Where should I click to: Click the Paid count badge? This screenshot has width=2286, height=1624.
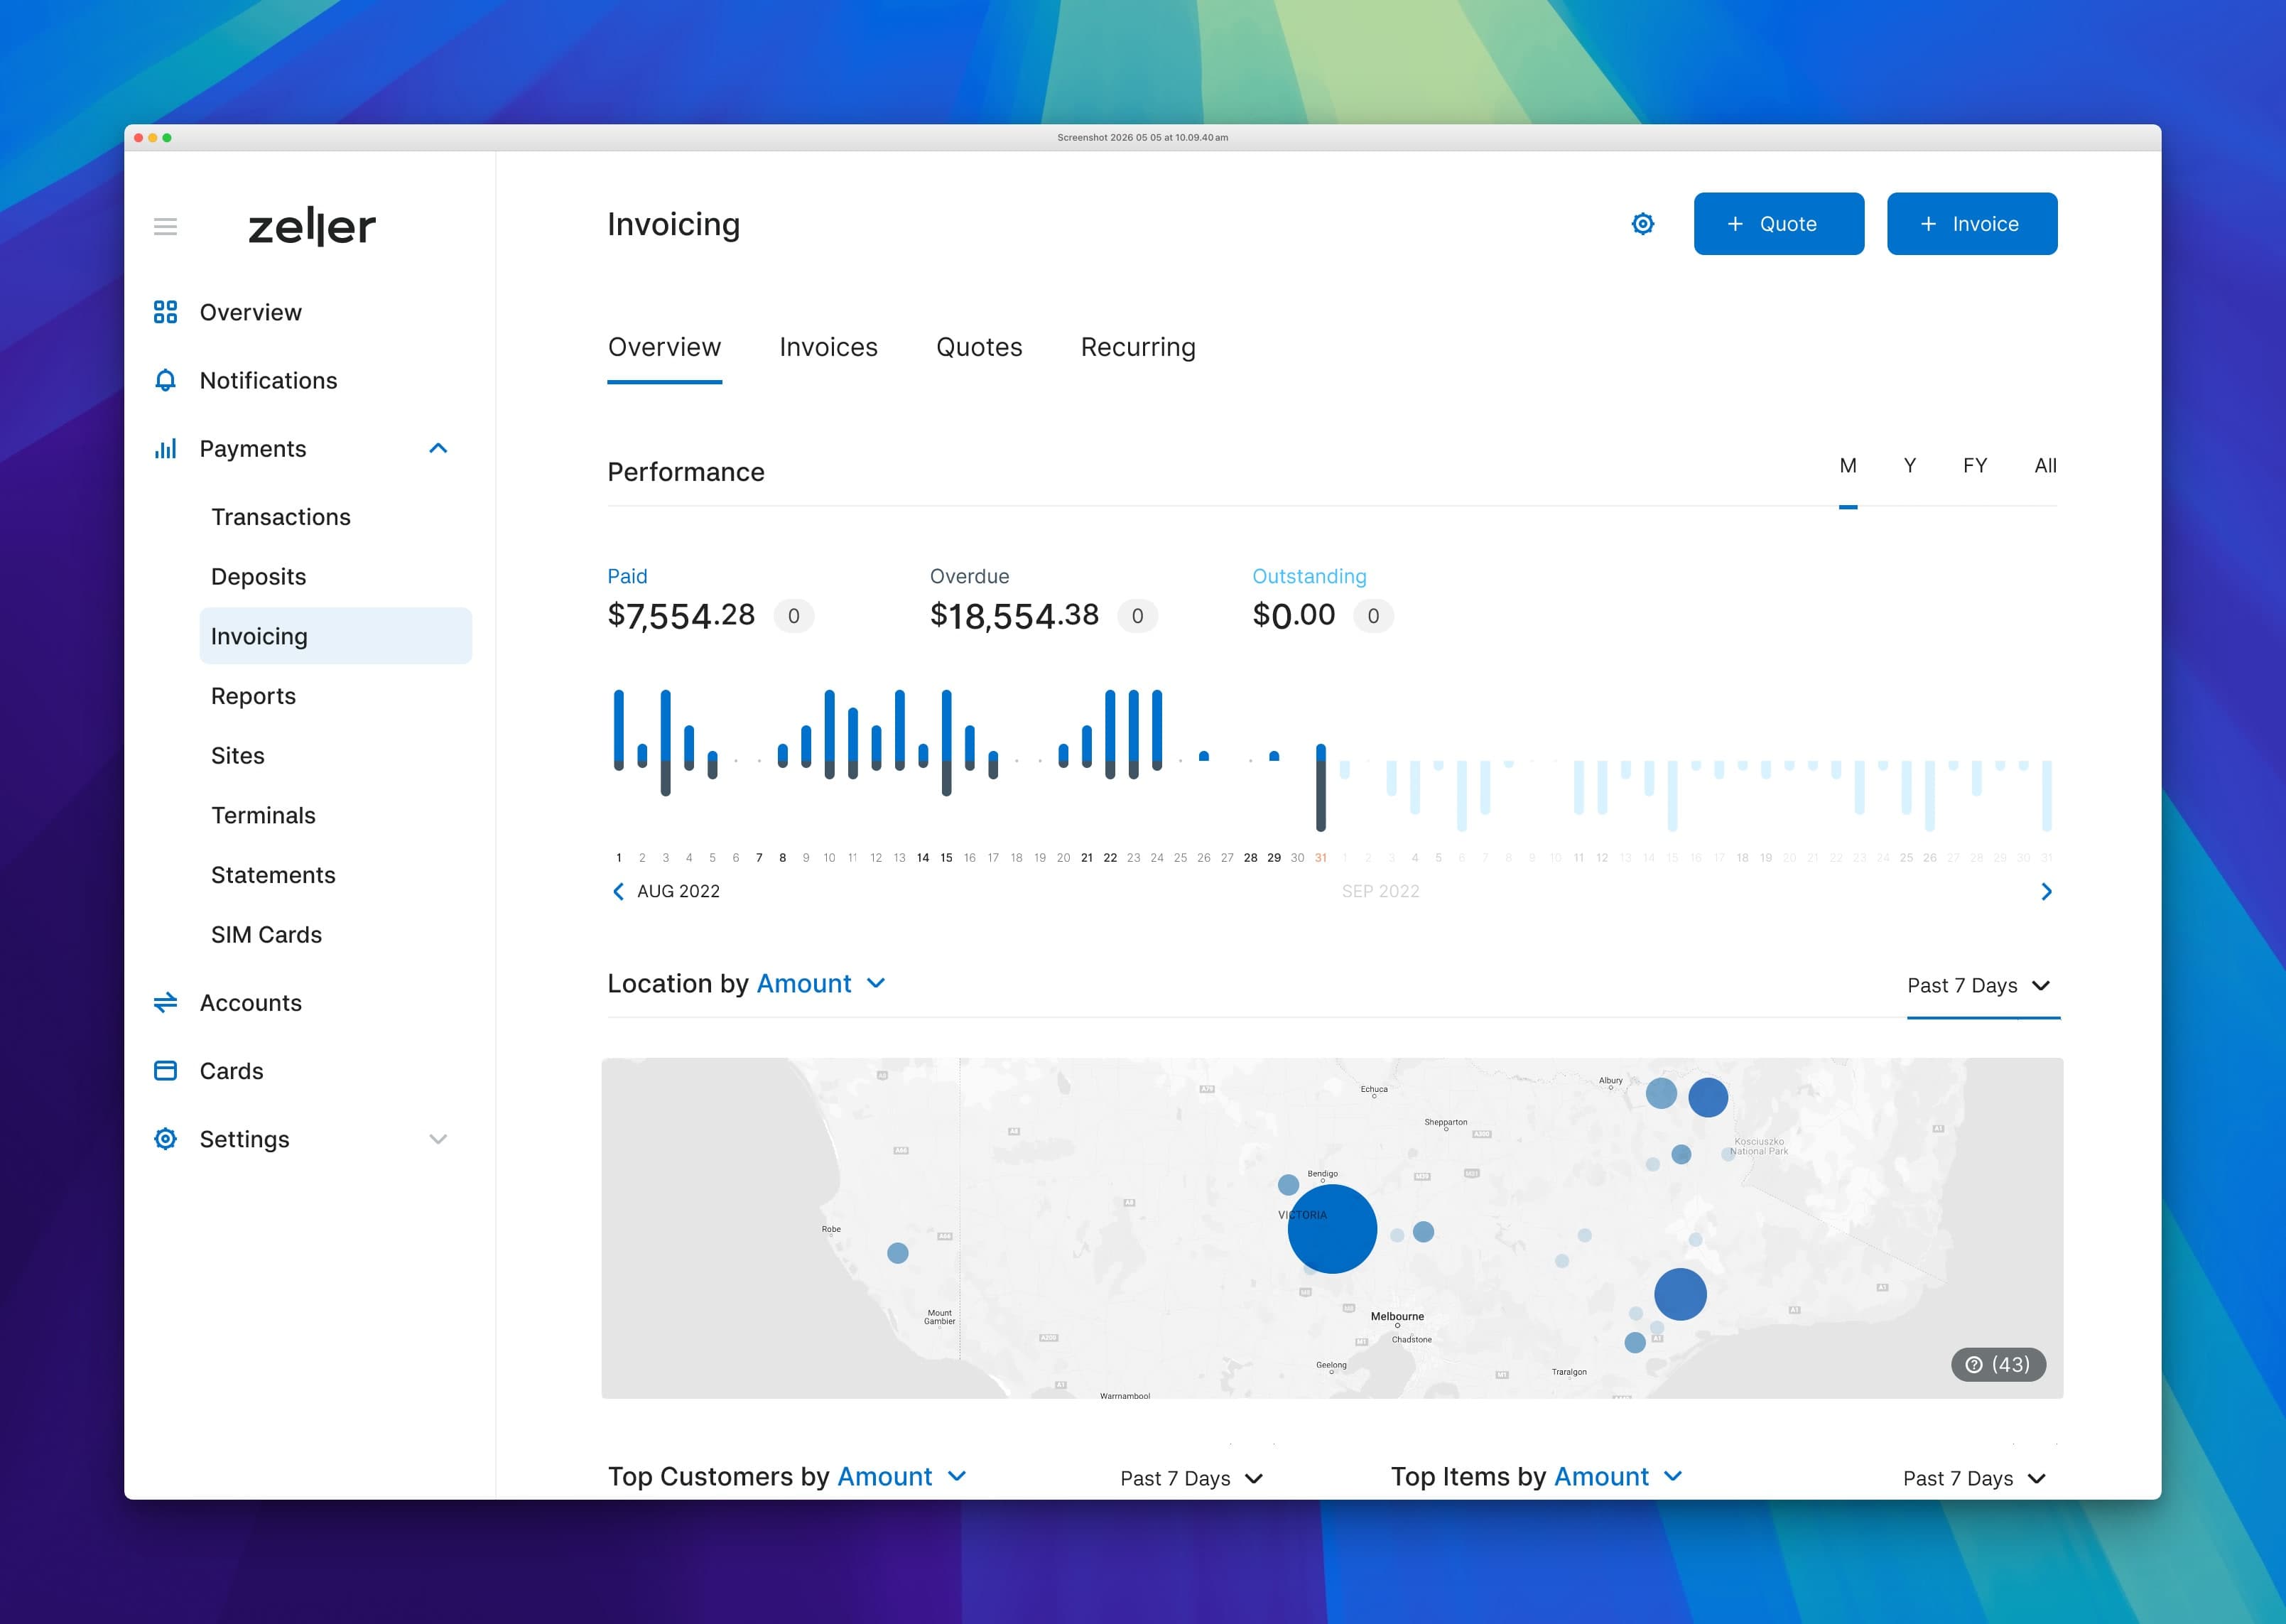coord(793,616)
